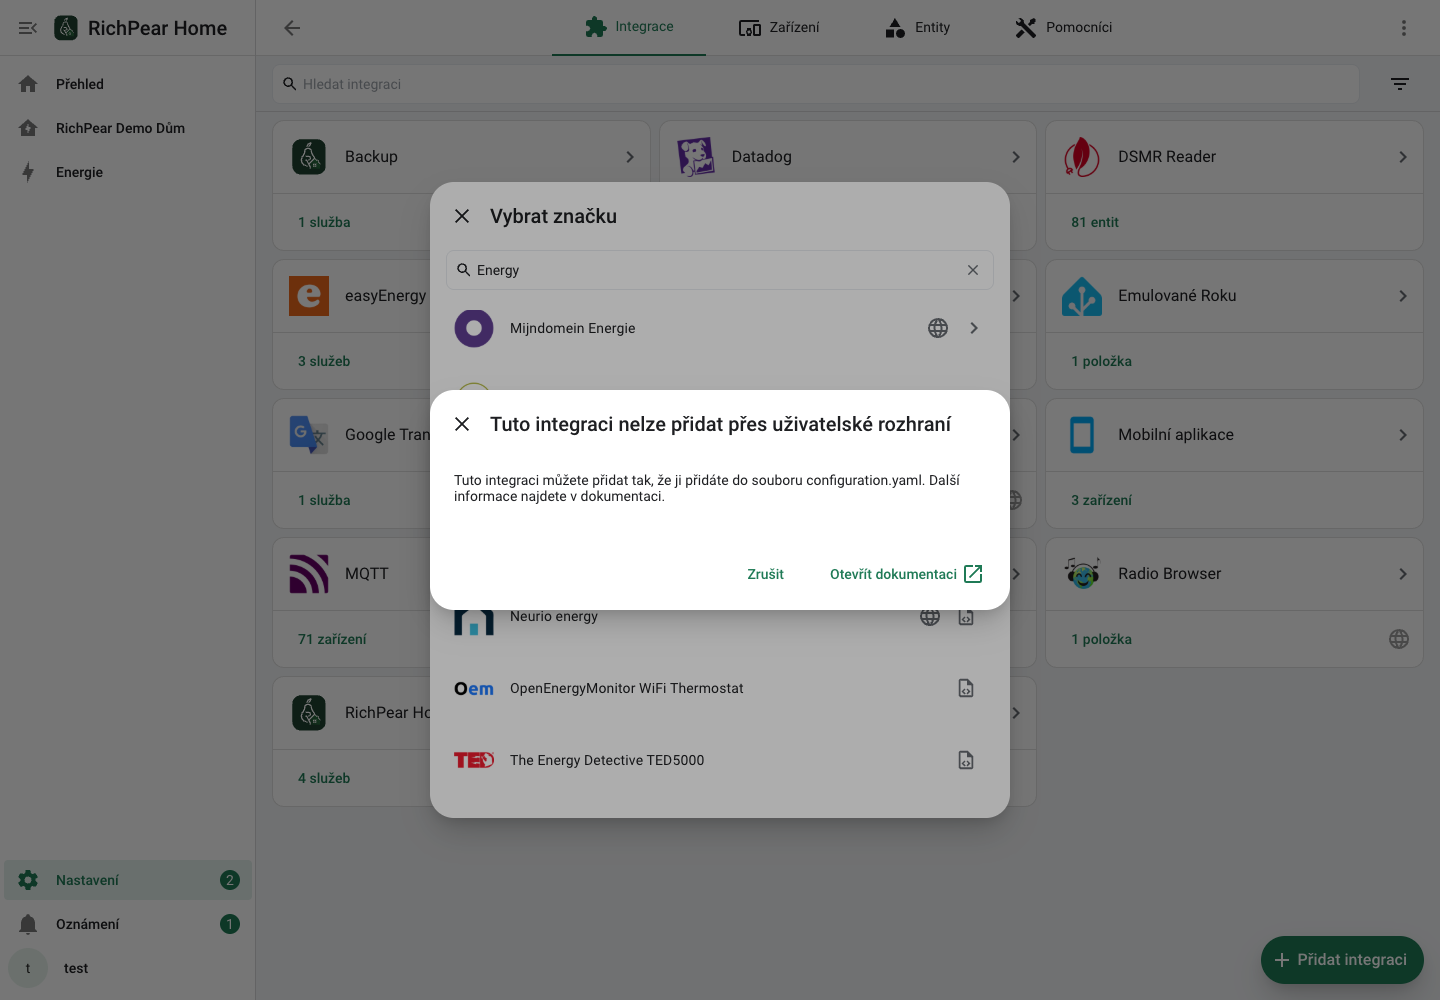Open the '4 služeb' link
The height and width of the screenshot is (1000, 1440).
(324, 778)
